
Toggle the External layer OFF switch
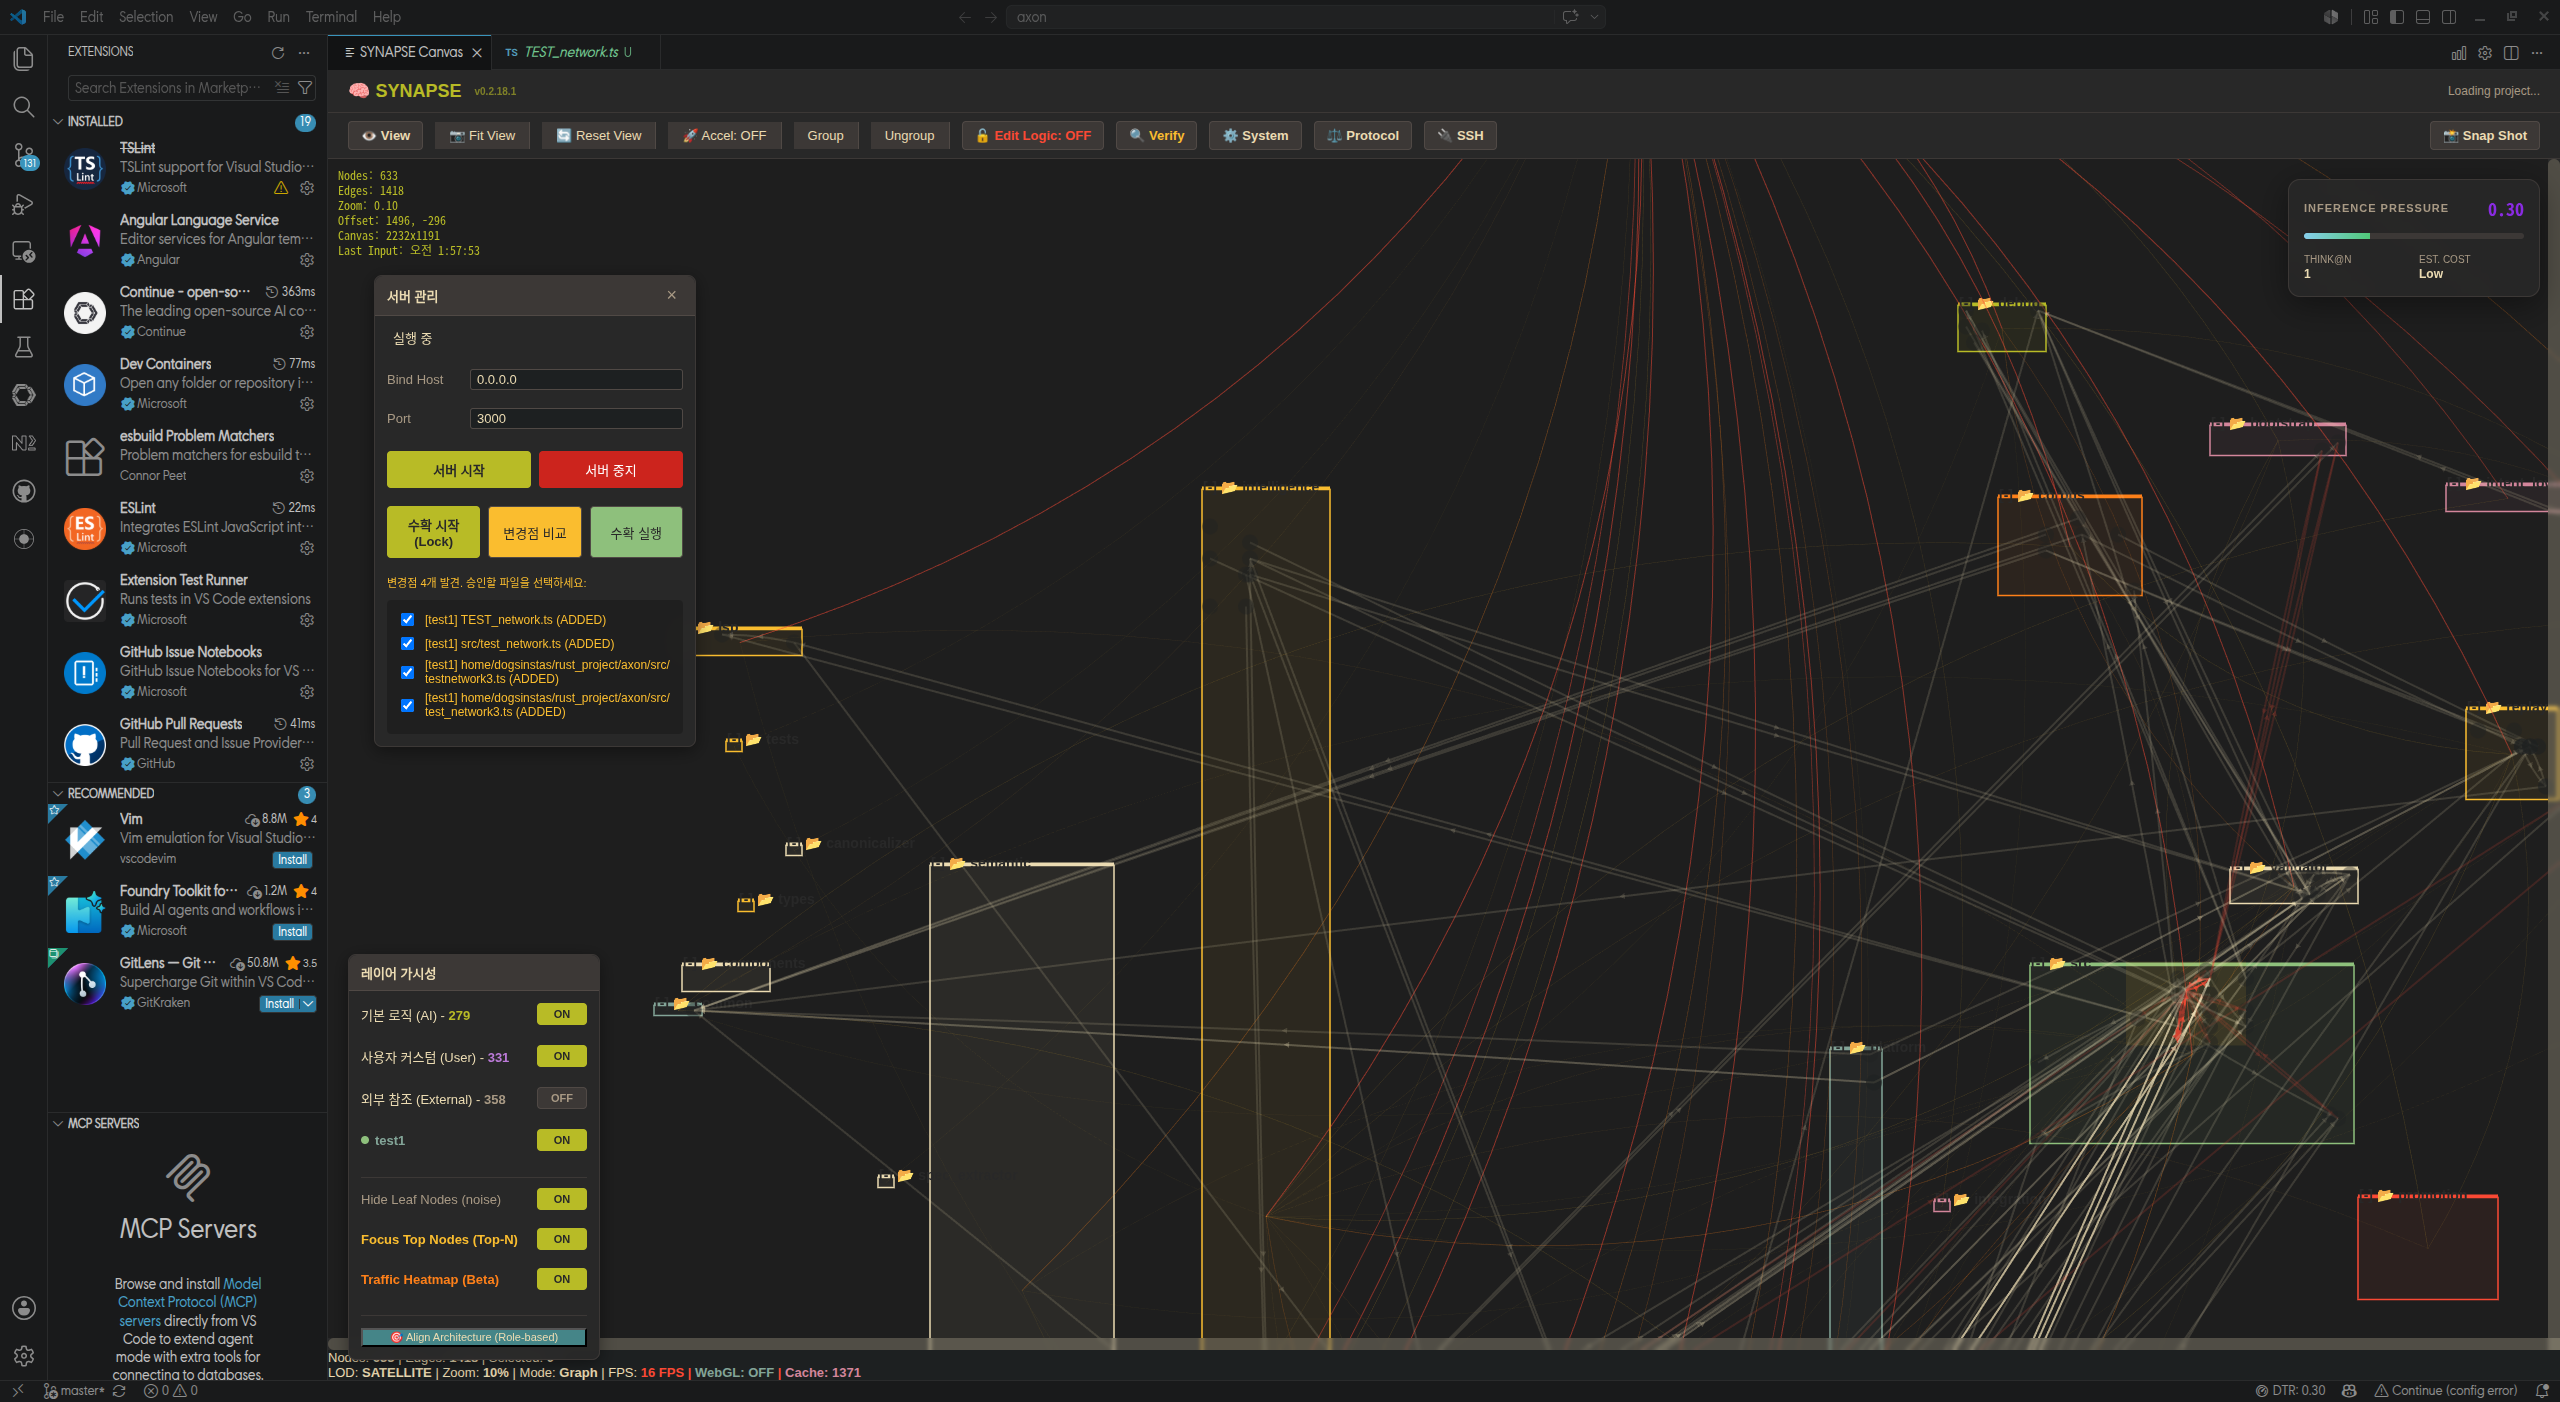[562, 1098]
